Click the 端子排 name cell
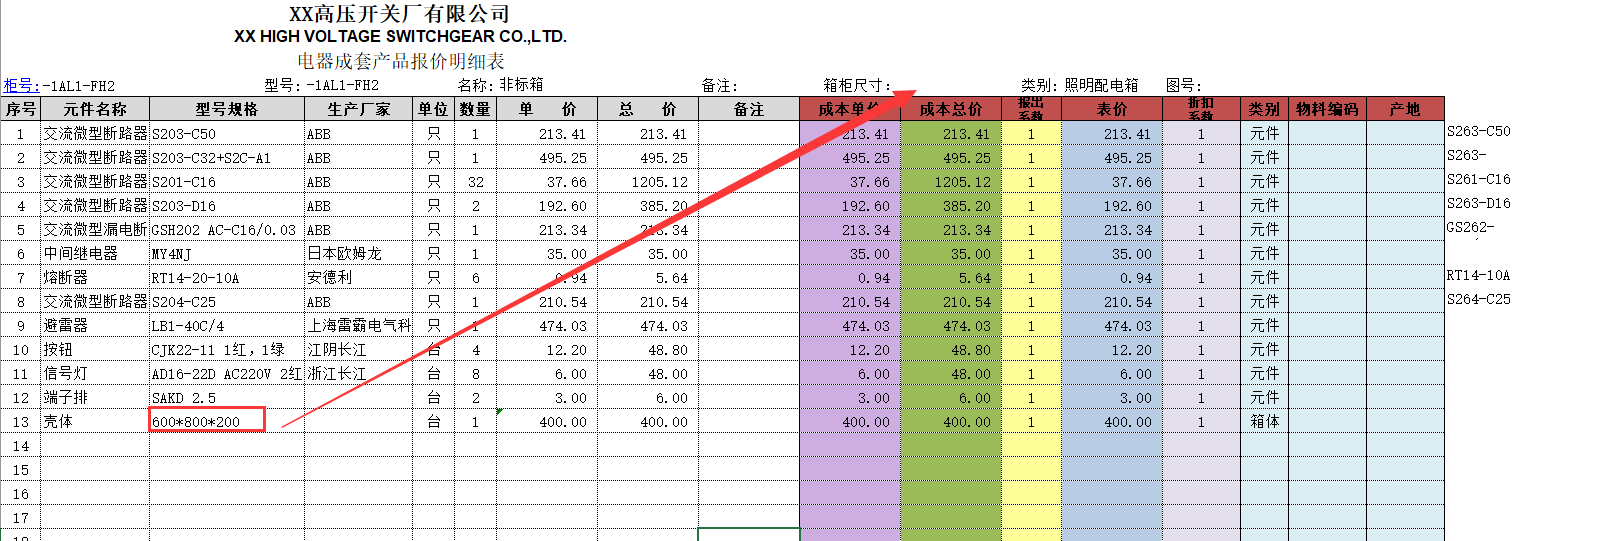This screenshot has height=541, width=1608. click(x=95, y=398)
